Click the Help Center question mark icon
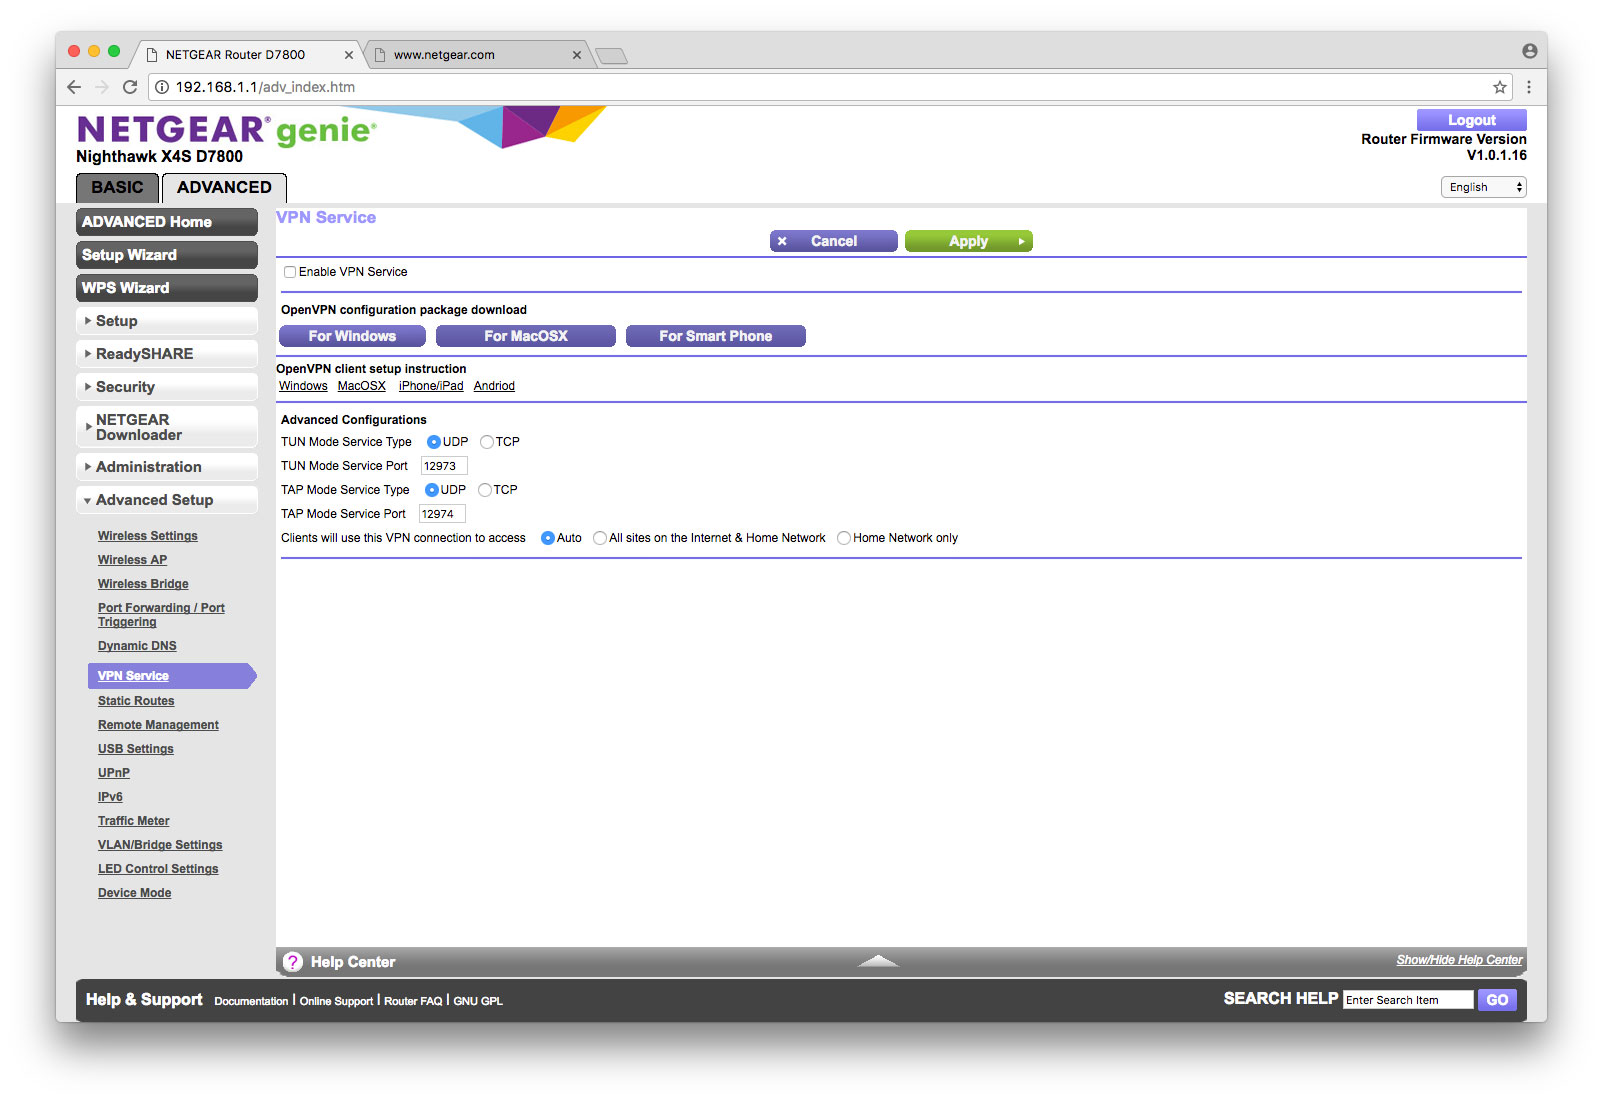1603x1102 pixels. pyautogui.click(x=293, y=962)
